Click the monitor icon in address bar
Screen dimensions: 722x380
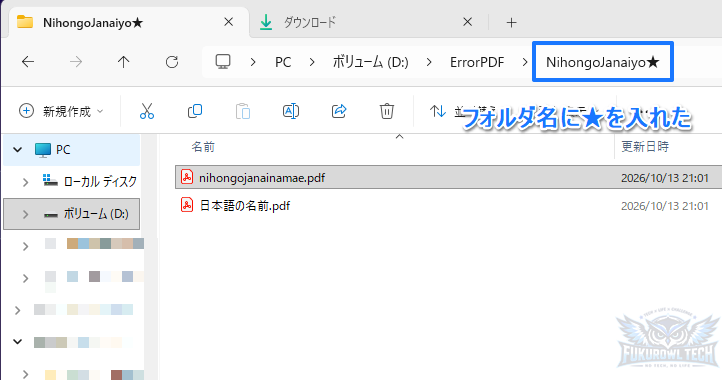[x=223, y=62]
